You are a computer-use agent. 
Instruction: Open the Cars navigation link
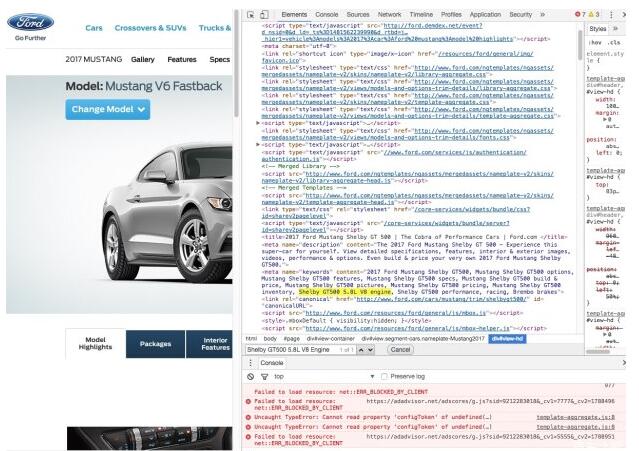94,28
